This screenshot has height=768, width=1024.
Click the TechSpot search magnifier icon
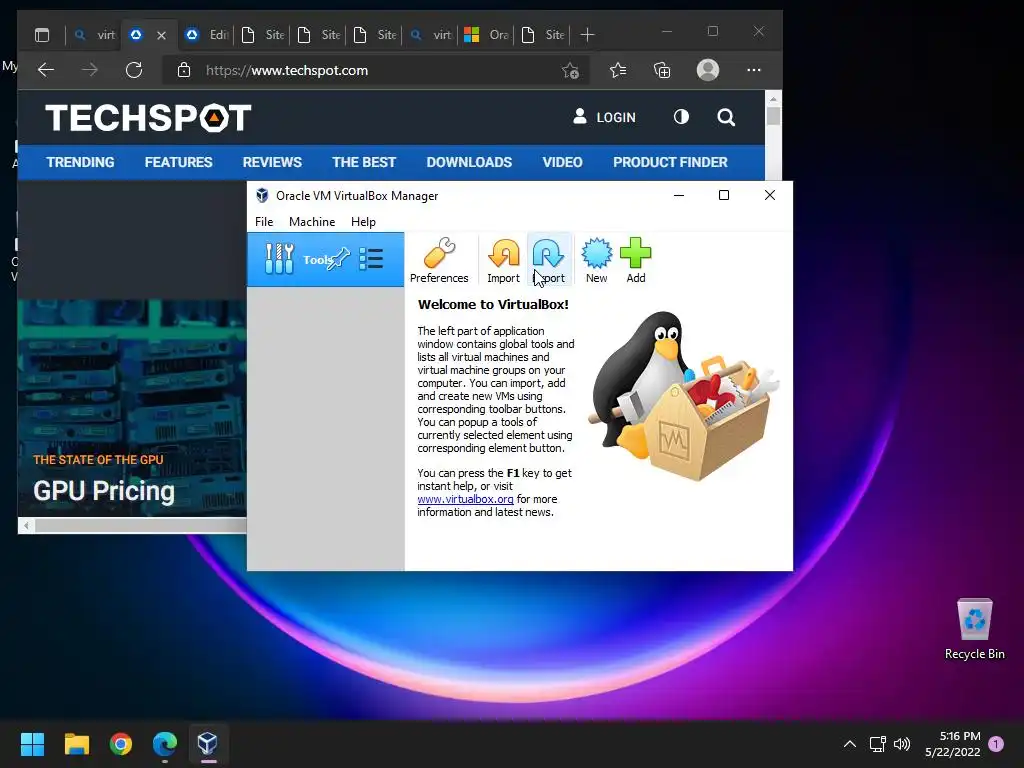click(x=726, y=118)
